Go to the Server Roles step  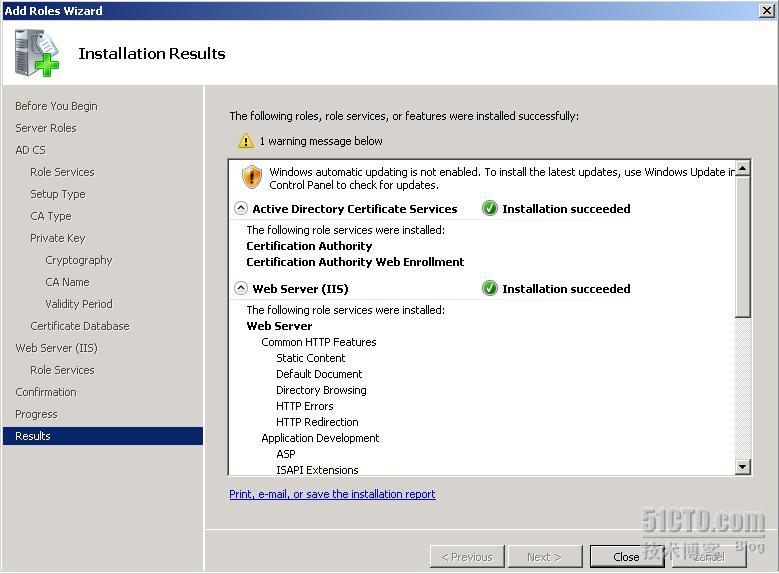click(46, 128)
